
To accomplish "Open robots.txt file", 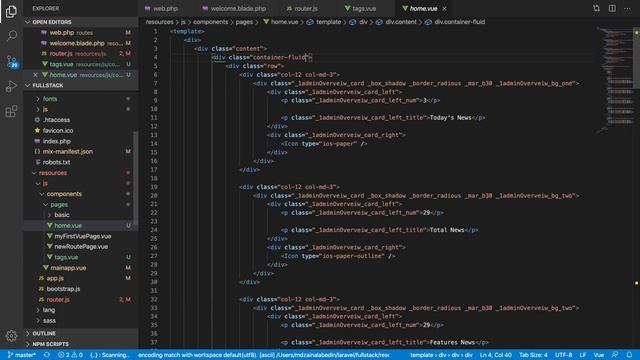I will [x=82, y=162].
